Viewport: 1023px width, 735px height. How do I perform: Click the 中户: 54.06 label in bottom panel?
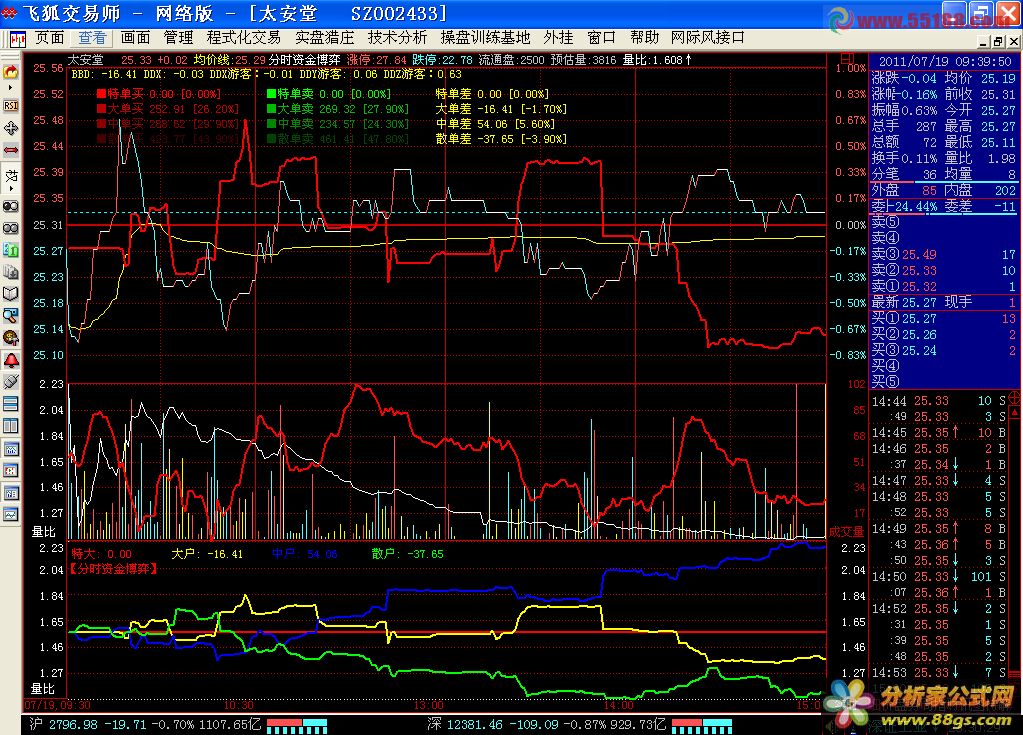[305, 554]
